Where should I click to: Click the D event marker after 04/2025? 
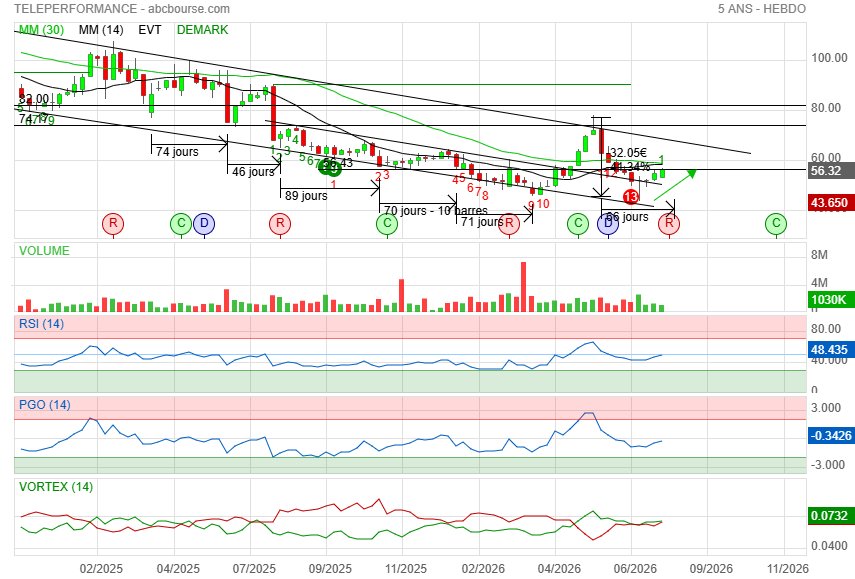pos(204,224)
